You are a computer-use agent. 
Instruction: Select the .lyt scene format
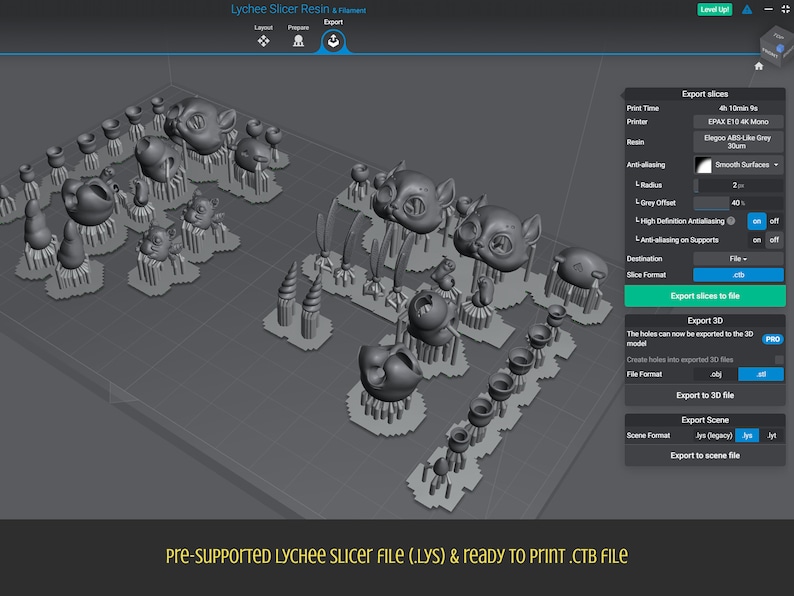pyautogui.click(x=771, y=435)
